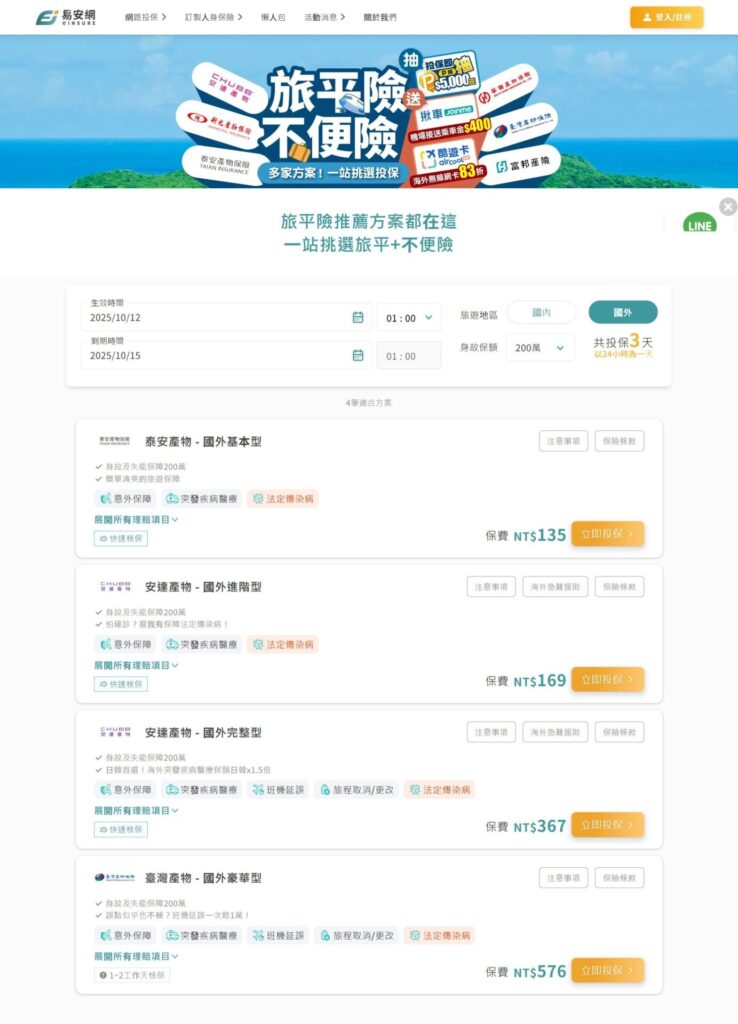
Task: Open the 活動消息 navigation menu
Action: [324, 17]
